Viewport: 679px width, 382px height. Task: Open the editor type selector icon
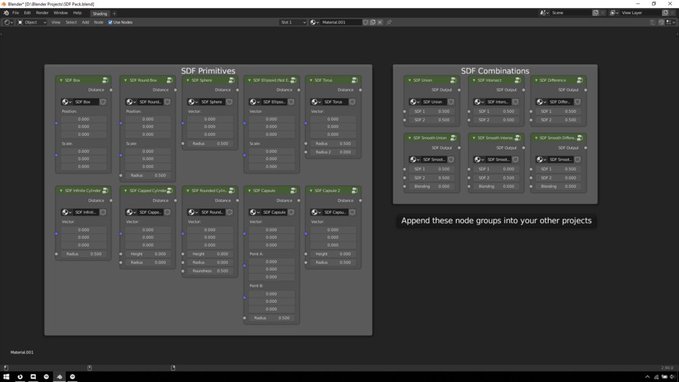click(x=8, y=22)
